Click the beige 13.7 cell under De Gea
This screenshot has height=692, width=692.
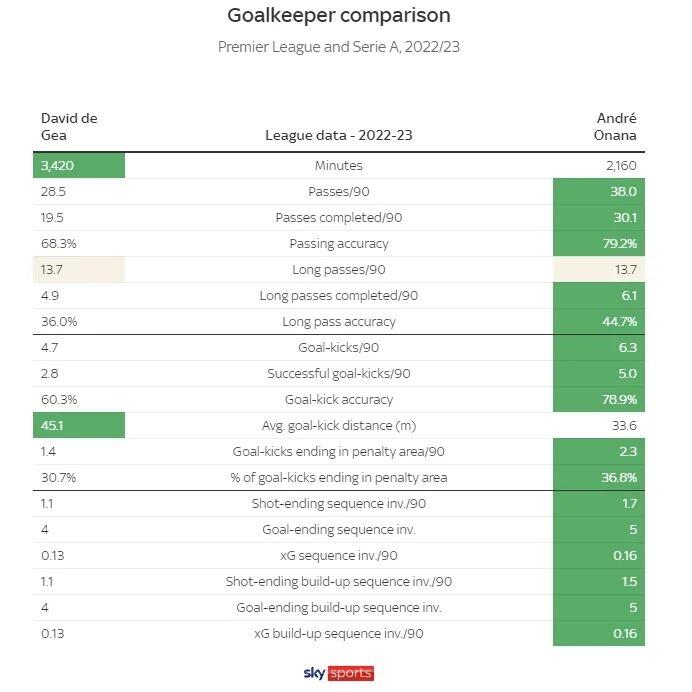coord(79,270)
